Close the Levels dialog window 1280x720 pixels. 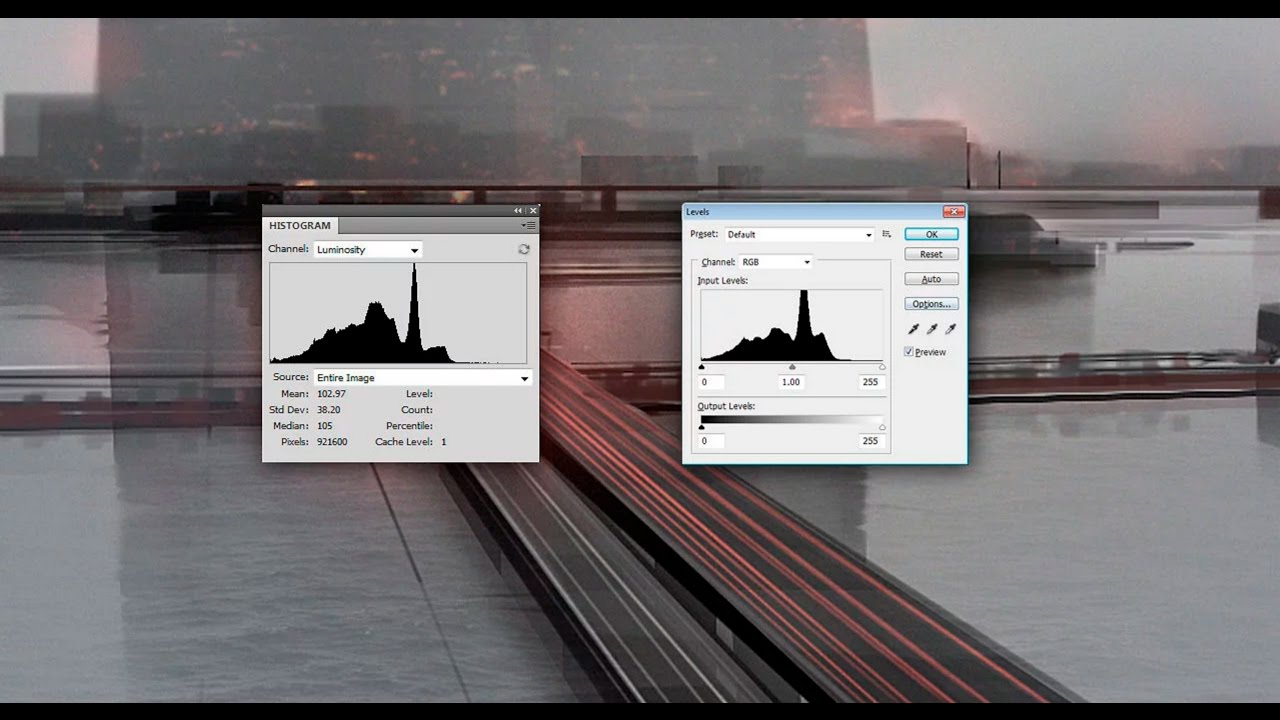953,212
